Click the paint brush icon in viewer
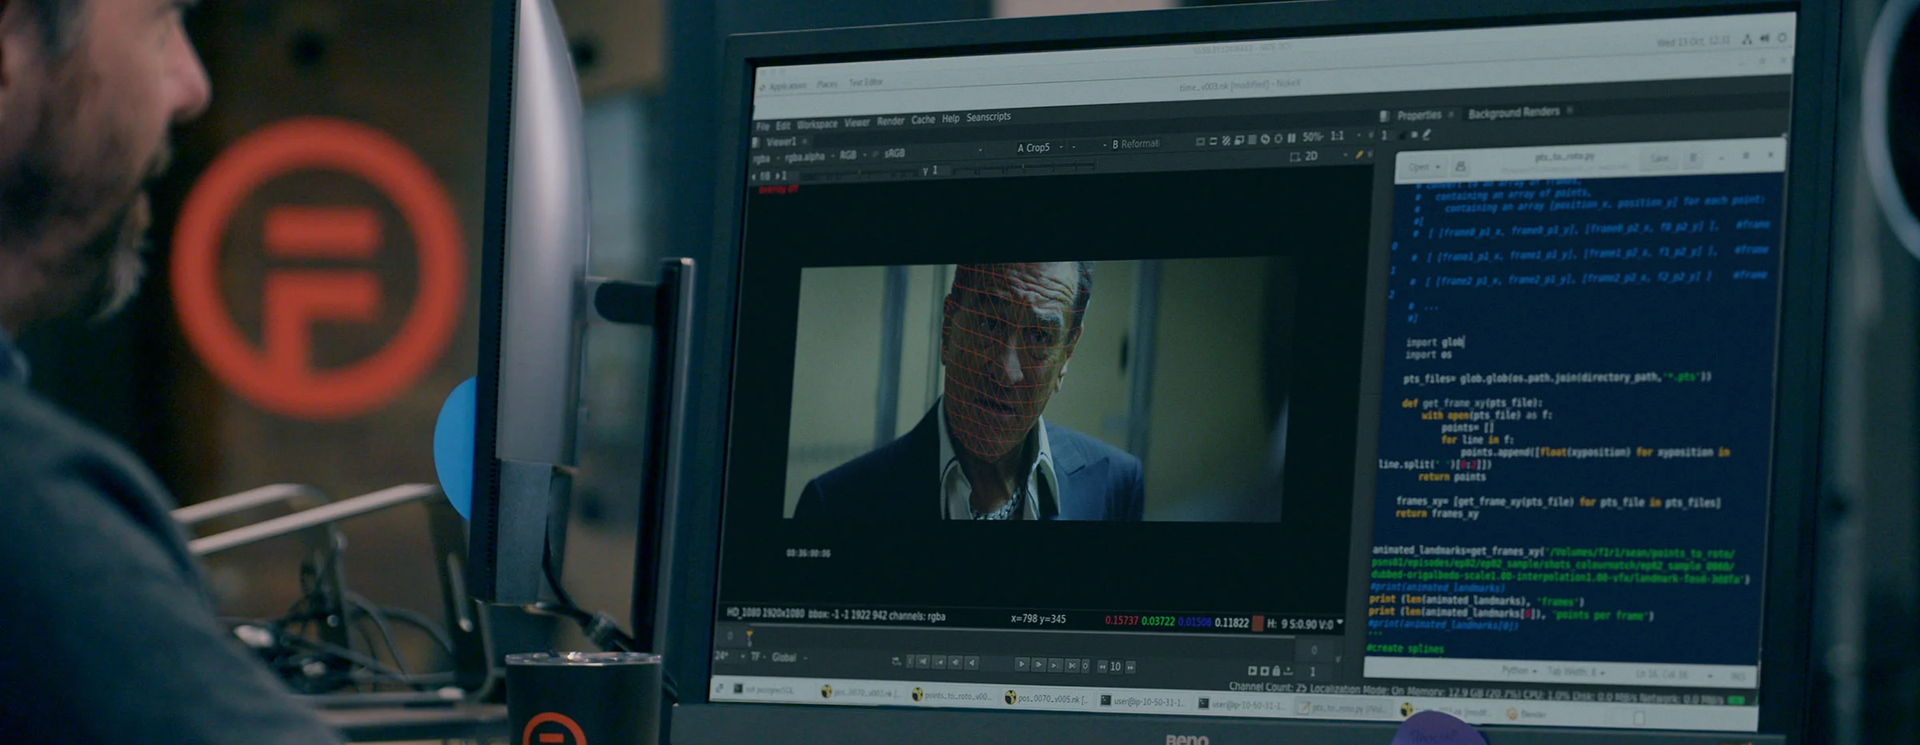This screenshot has width=1920, height=745. click(x=1359, y=155)
